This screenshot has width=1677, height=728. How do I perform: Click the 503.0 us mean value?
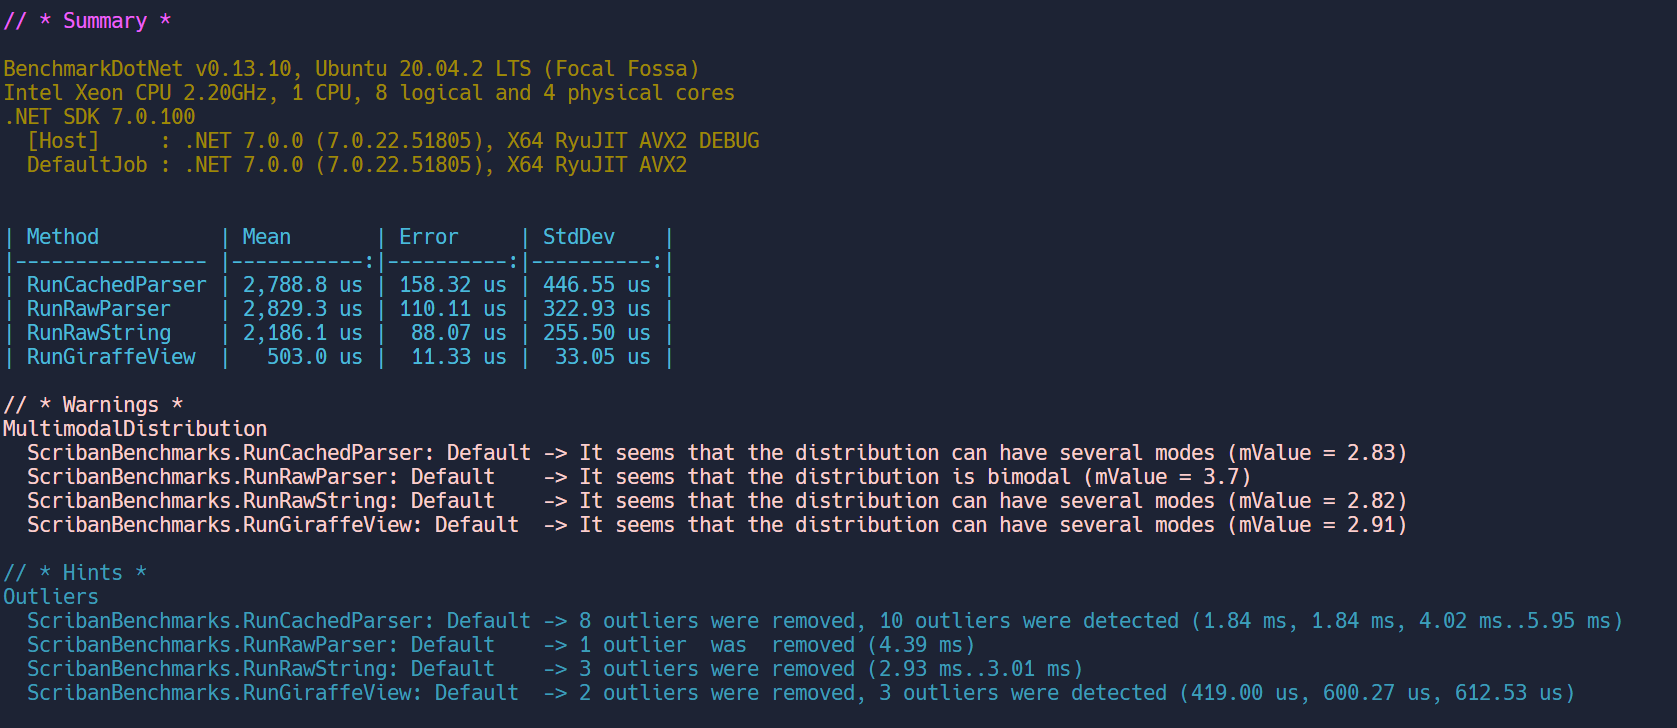coord(314,357)
